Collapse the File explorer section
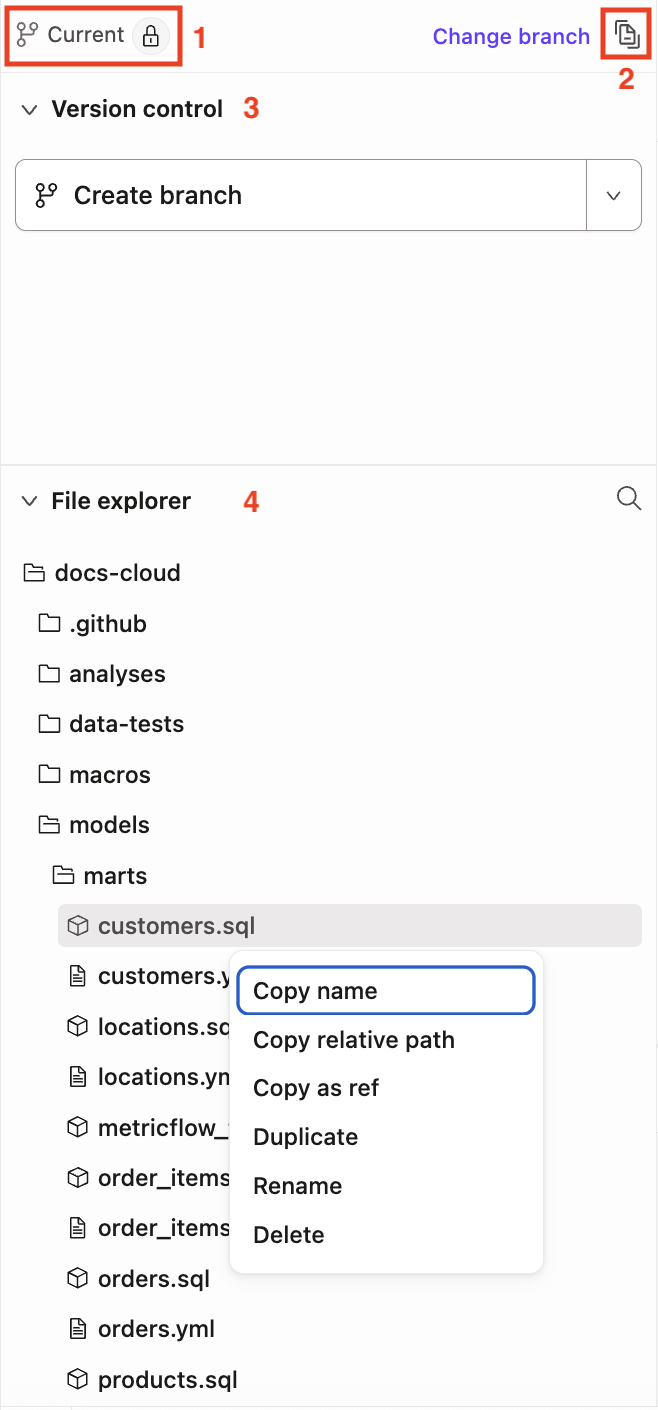The height and width of the screenshot is (1410, 658). pyautogui.click(x=29, y=500)
